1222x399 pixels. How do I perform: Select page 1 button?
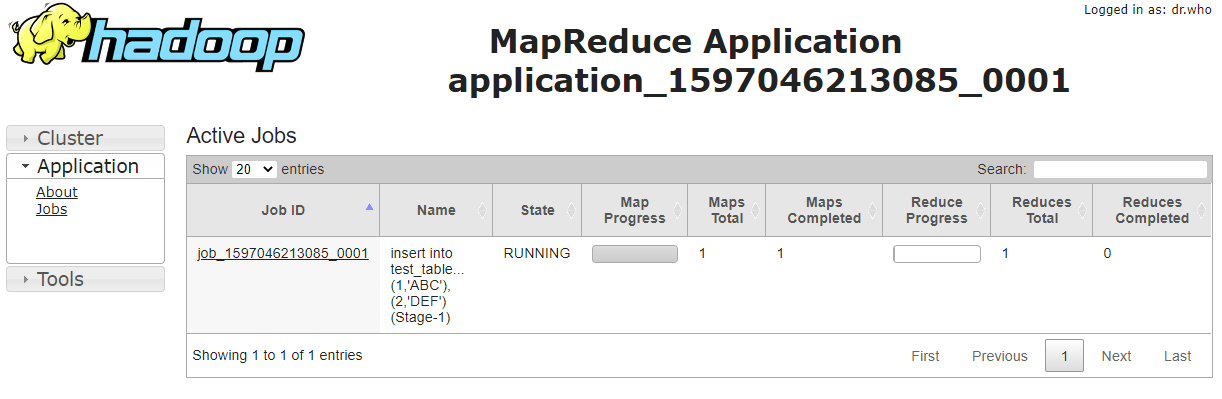click(x=1064, y=356)
